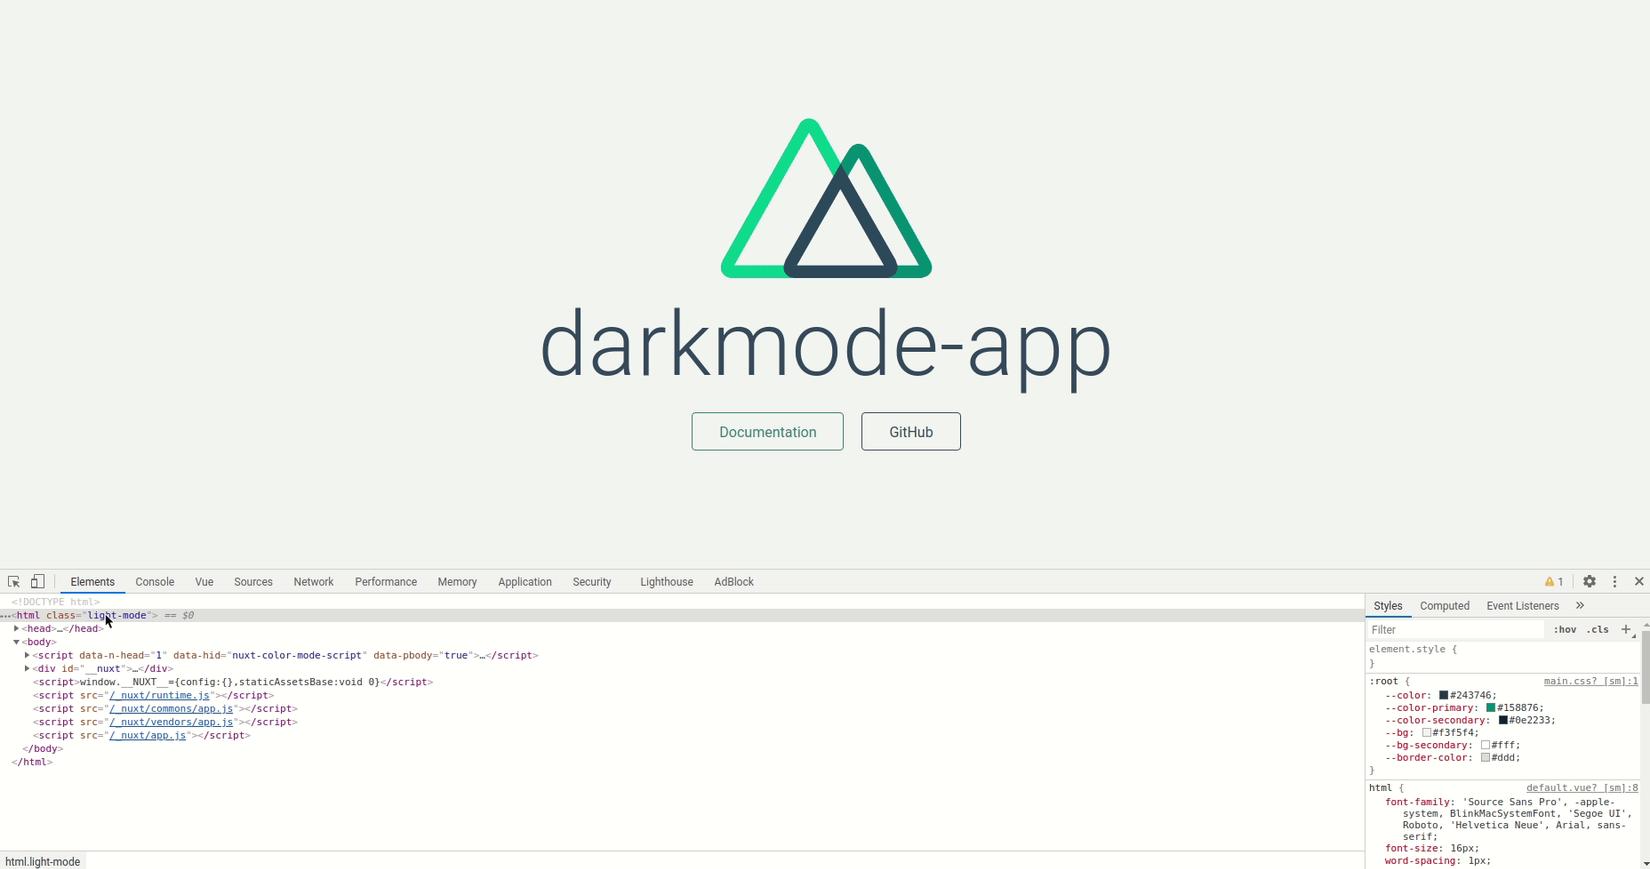Expand the div __nuxt node

(x=27, y=668)
